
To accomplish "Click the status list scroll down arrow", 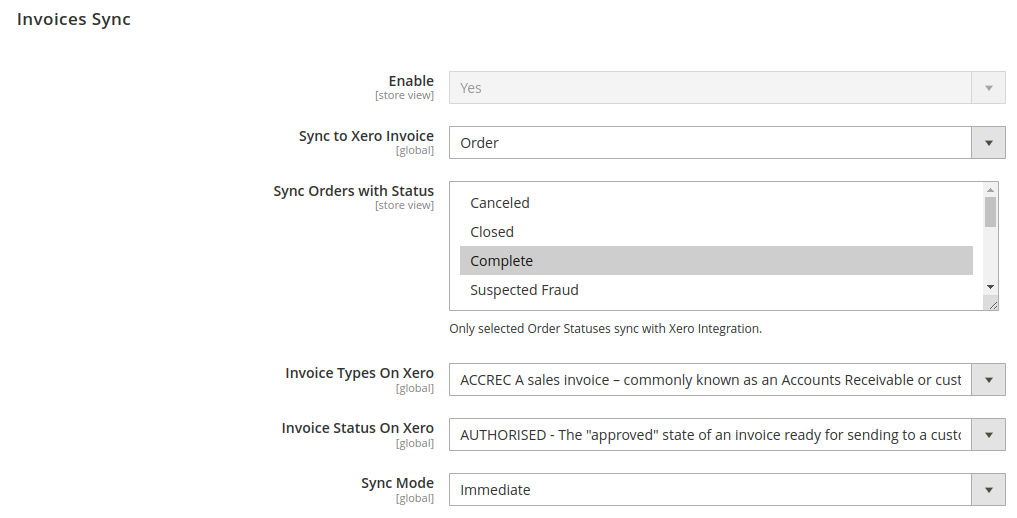I will point(990,287).
